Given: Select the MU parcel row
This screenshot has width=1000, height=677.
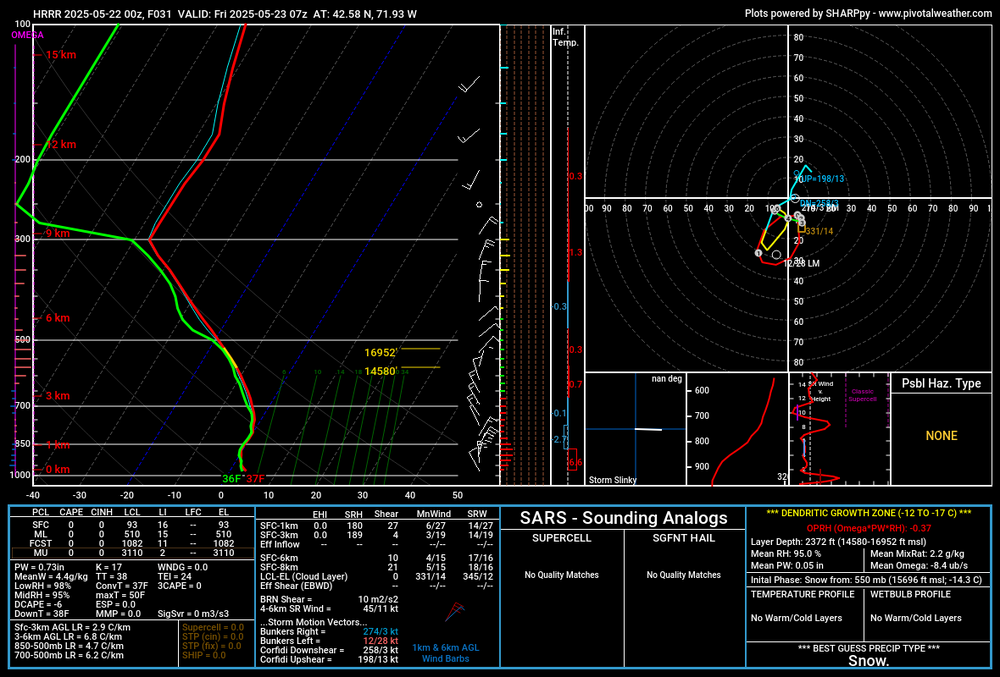Looking at the screenshot, I should [132, 553].
